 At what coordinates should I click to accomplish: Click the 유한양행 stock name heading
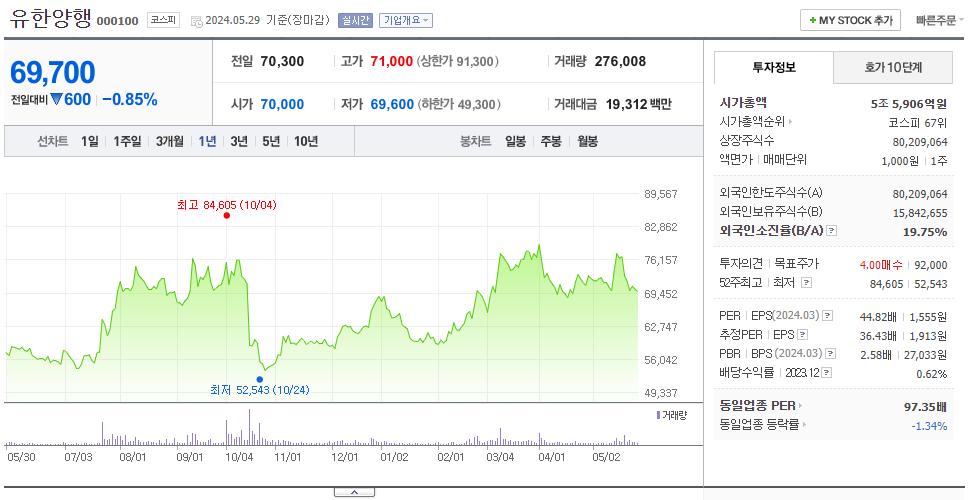pyautogui.click(x=51, y=19)
